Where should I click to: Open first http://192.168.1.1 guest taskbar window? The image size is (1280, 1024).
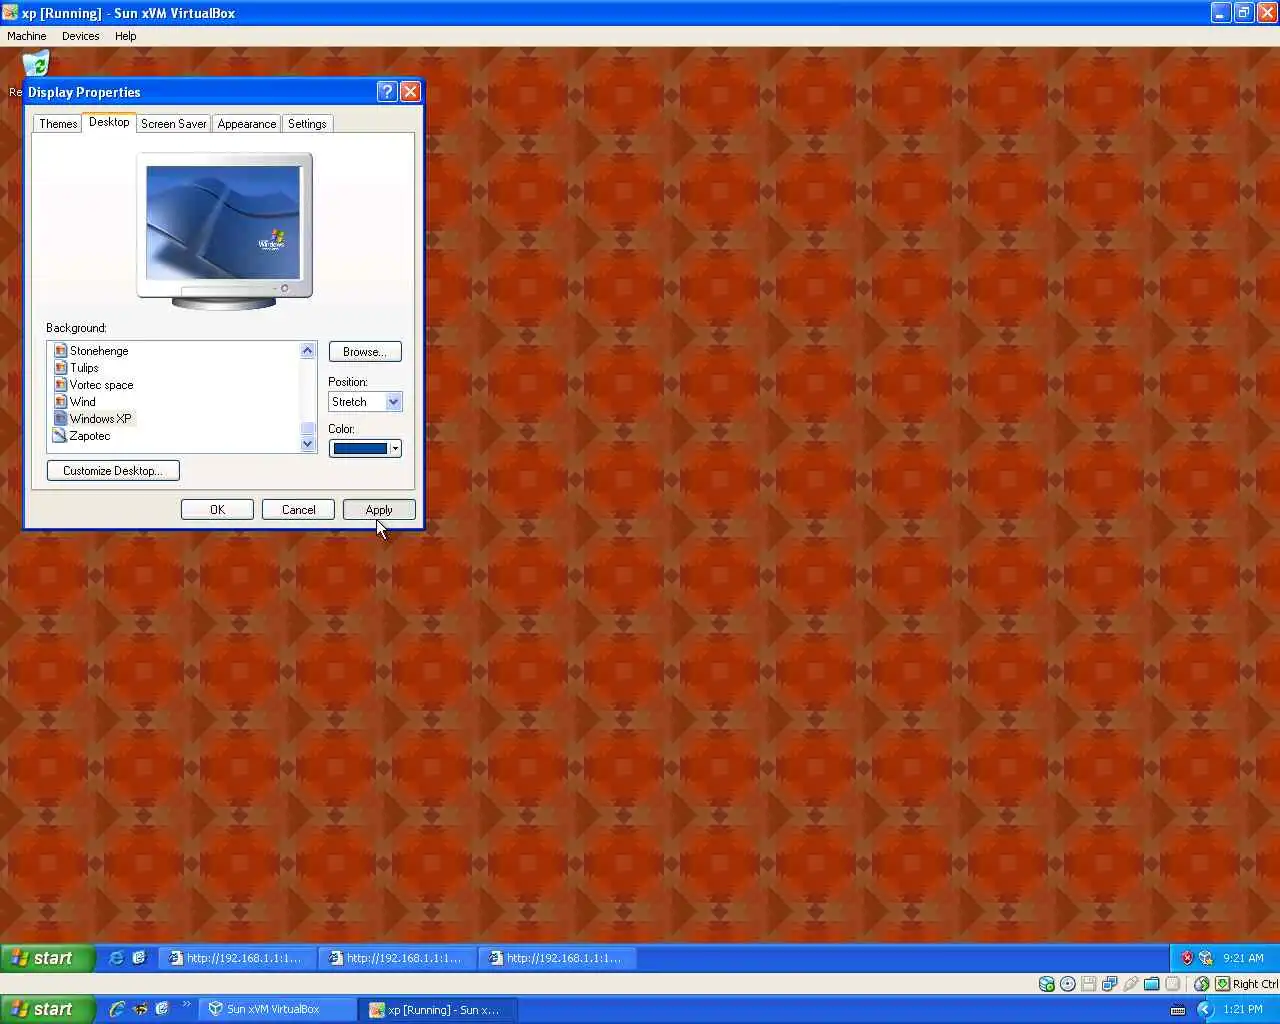[x=237, y=958]
